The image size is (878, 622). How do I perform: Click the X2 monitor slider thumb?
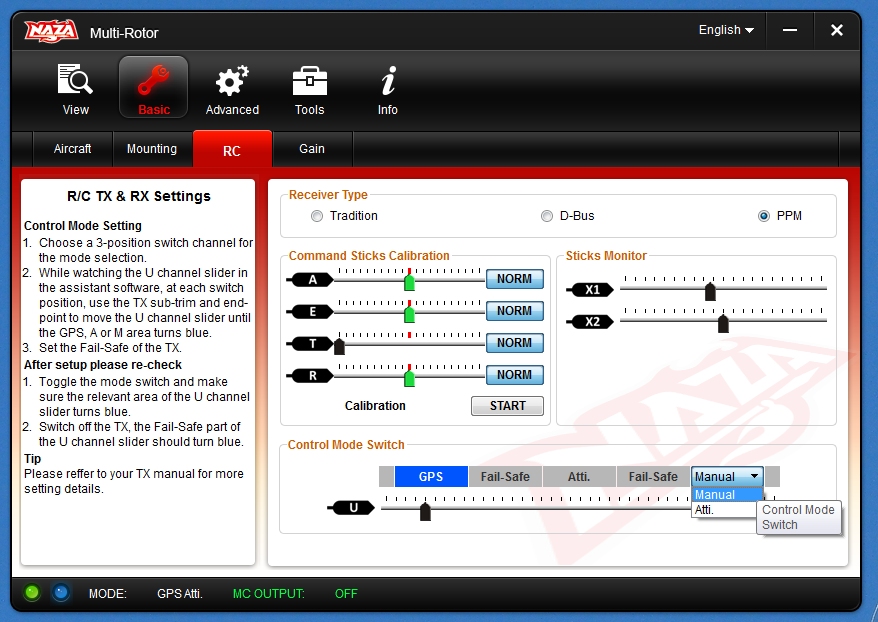[x=723, y=323]
